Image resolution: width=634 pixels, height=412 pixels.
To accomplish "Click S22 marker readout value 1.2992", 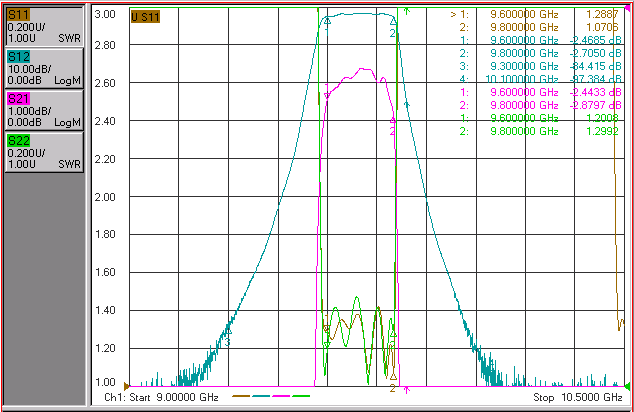I will point(602,131).
